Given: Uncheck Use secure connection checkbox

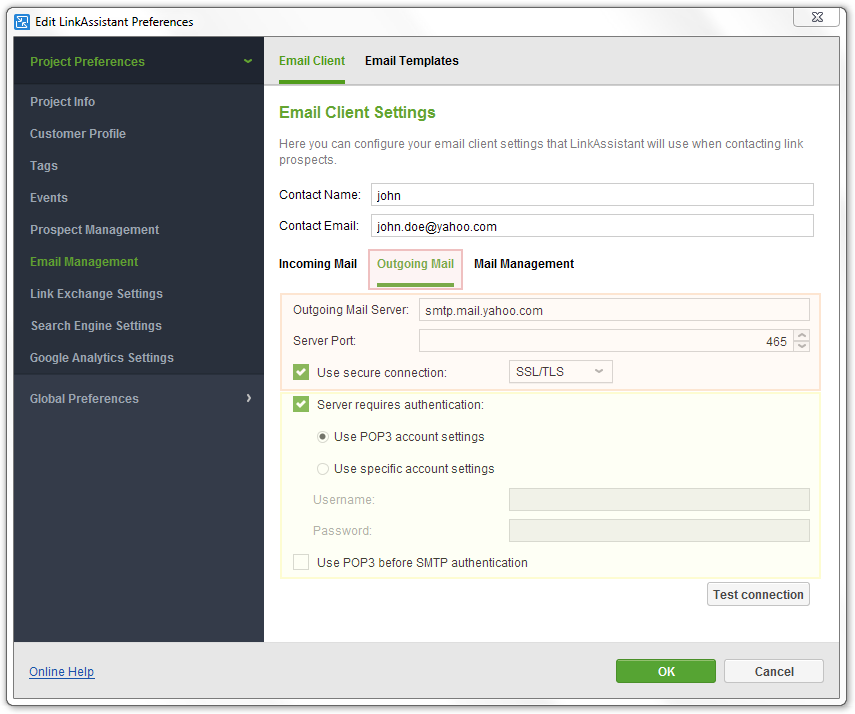Looking at the screenshot, I should point(301,373).
